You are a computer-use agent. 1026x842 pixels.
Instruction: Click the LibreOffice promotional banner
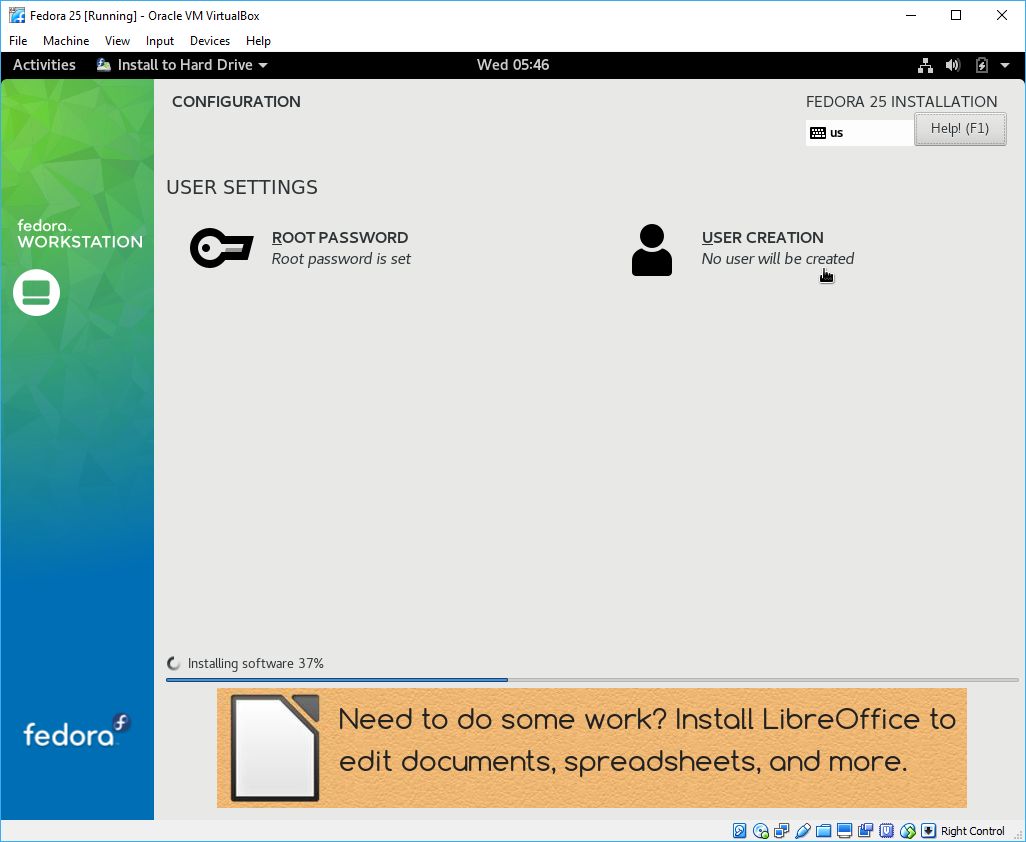pyautogui.click(x=592, y=748)
